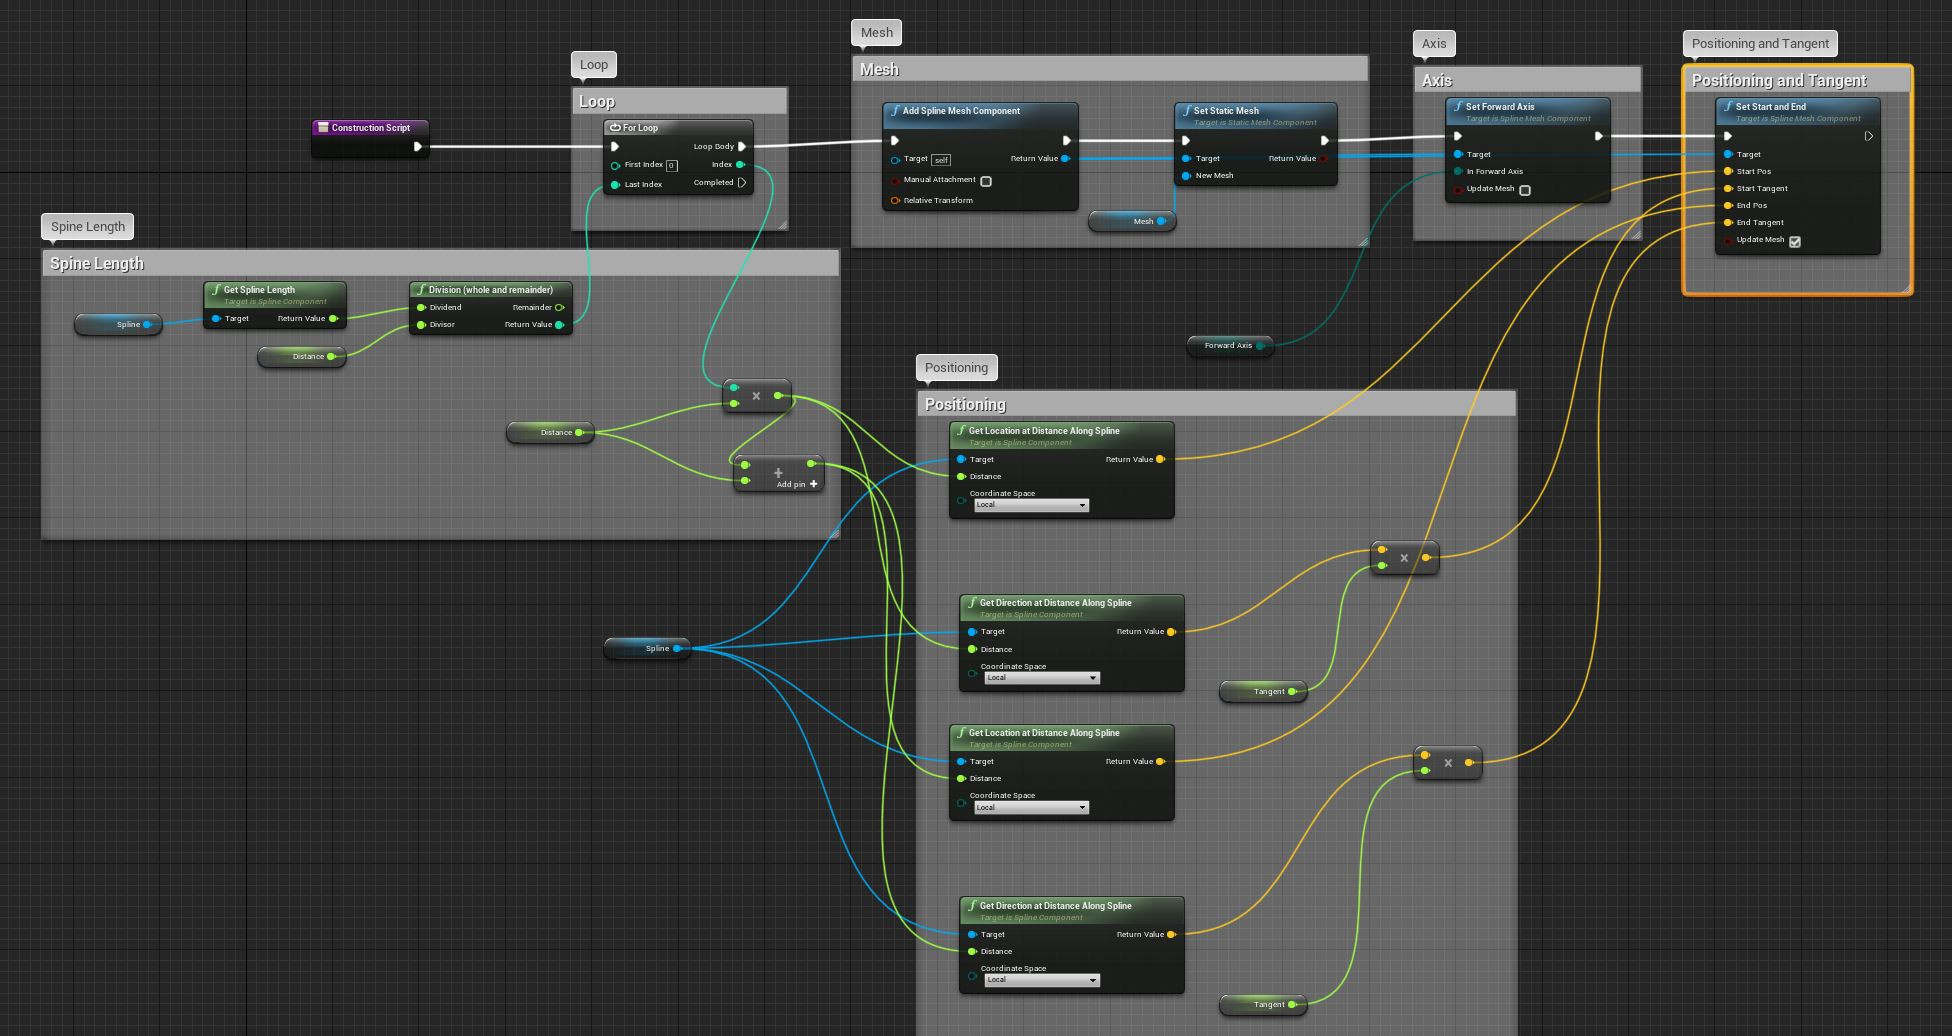Toggle the Manual Attachment checkbox
The image size is (1952, 1036).
(x=986, y=181)
